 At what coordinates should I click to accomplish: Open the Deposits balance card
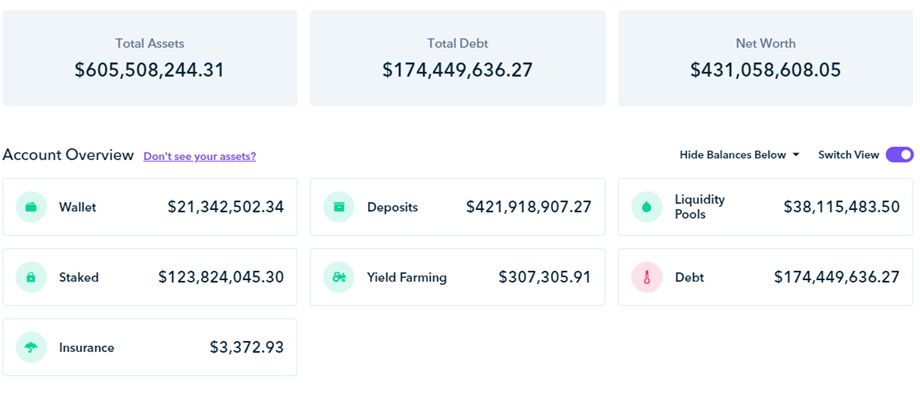[x=457, y=207]
